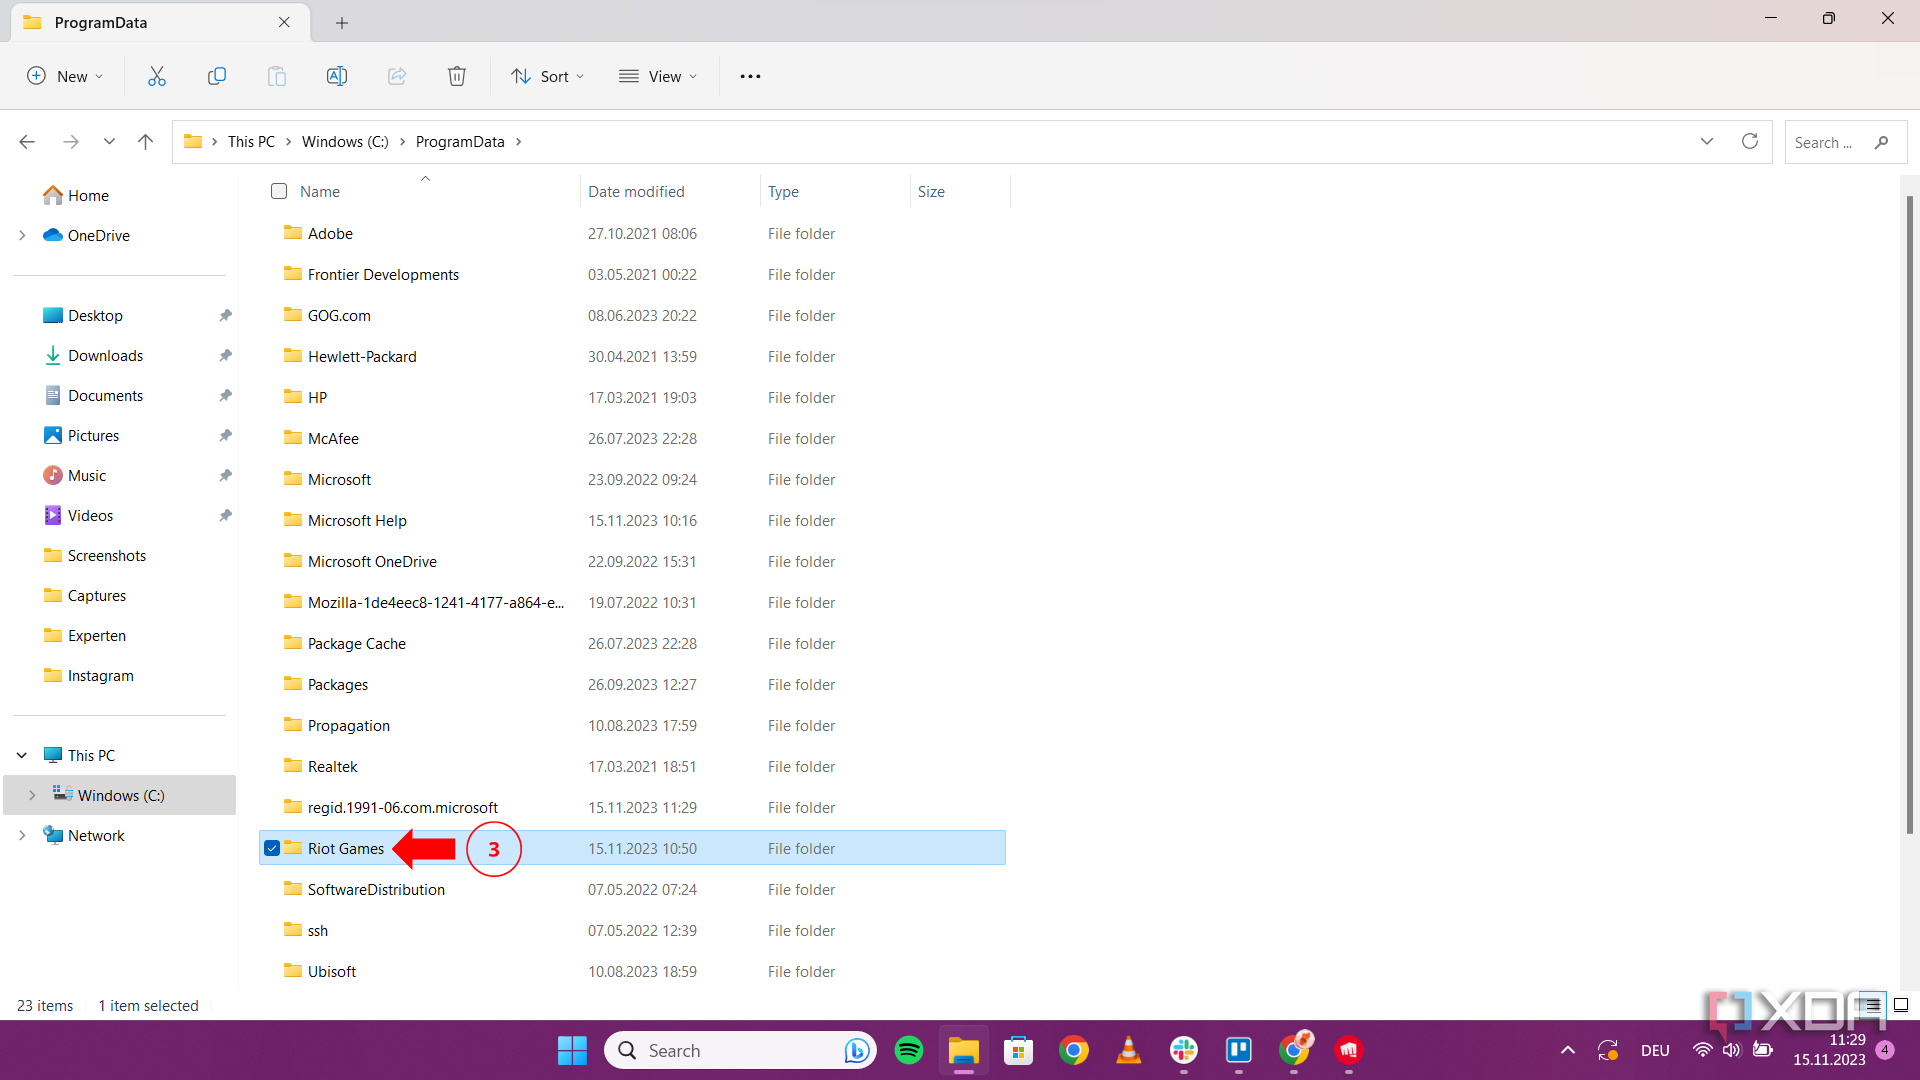Open the clock and date flyout
This screenshot has height=1080, width=1920.
point(1829,1050)
